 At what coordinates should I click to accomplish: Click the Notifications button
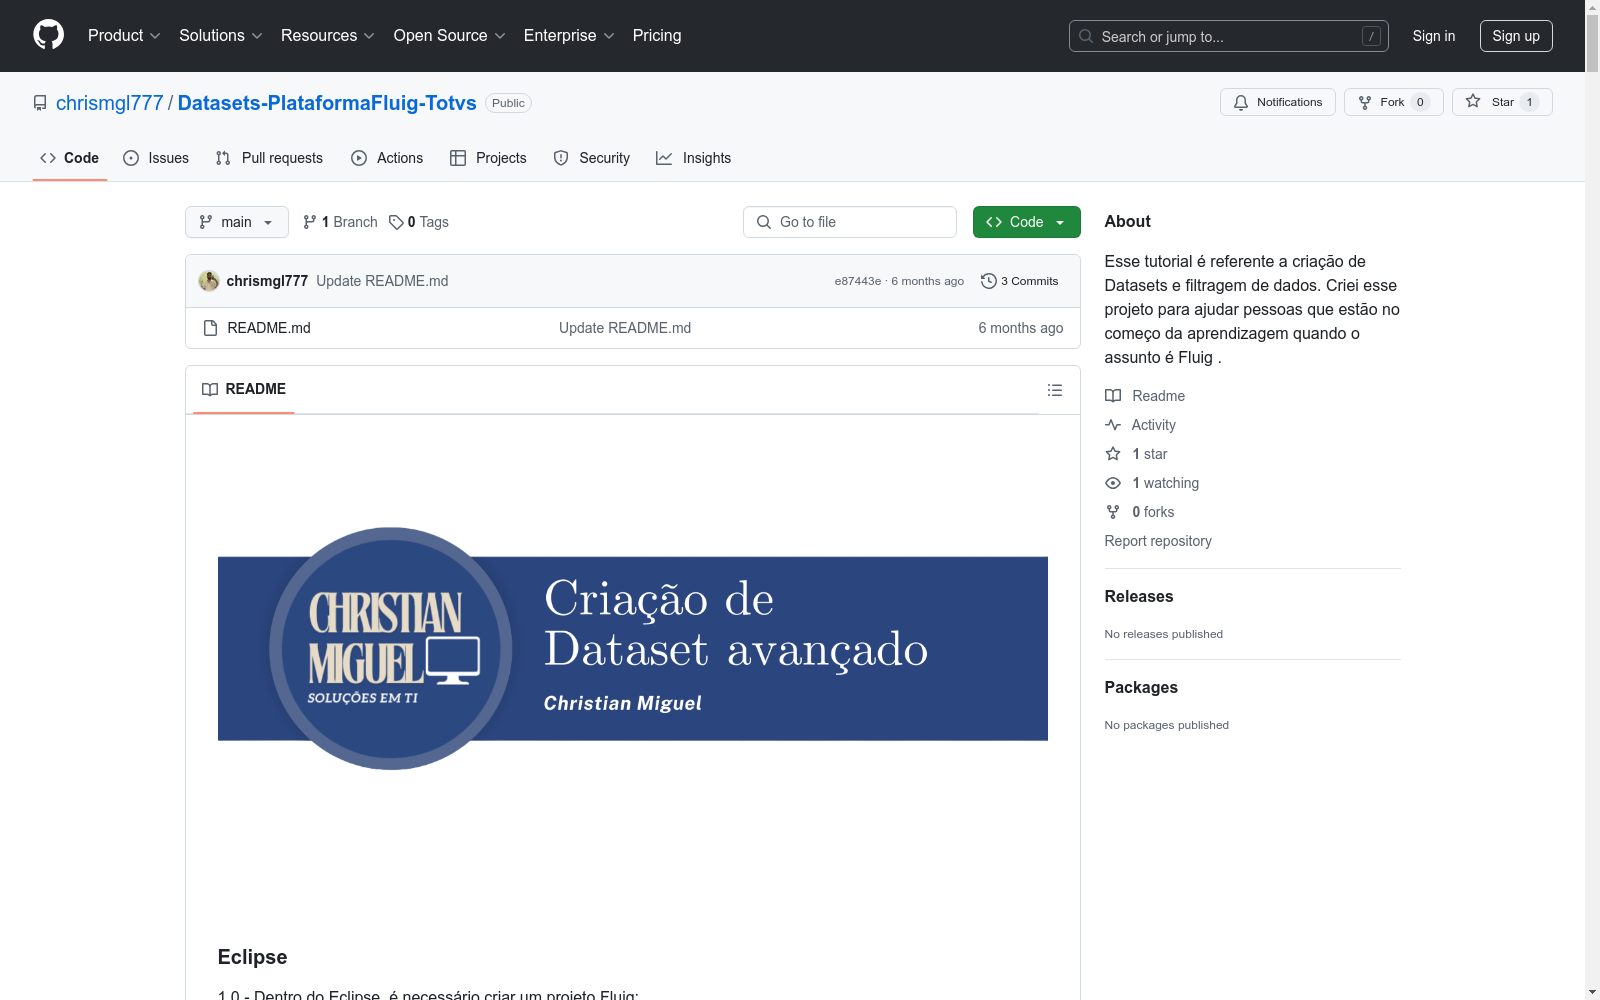pos(1278,102)
